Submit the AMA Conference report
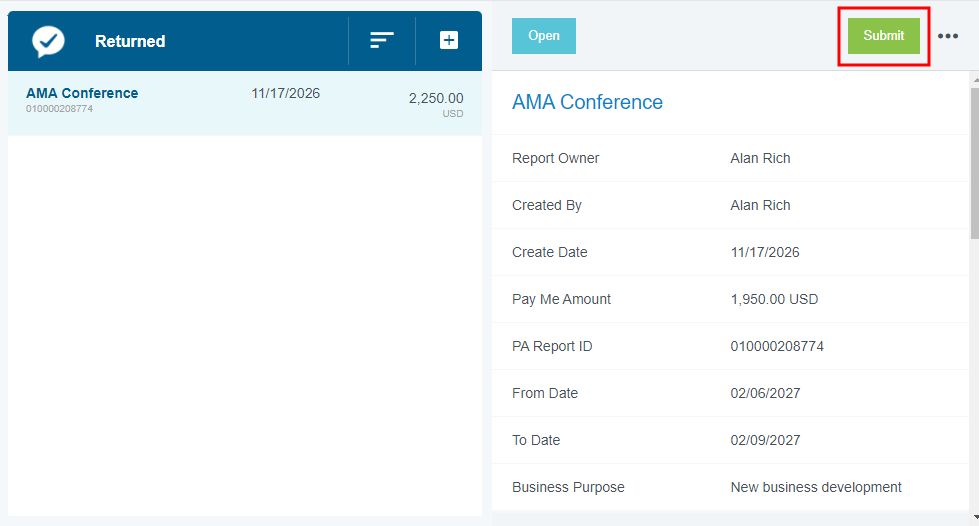 click(883, 36)
